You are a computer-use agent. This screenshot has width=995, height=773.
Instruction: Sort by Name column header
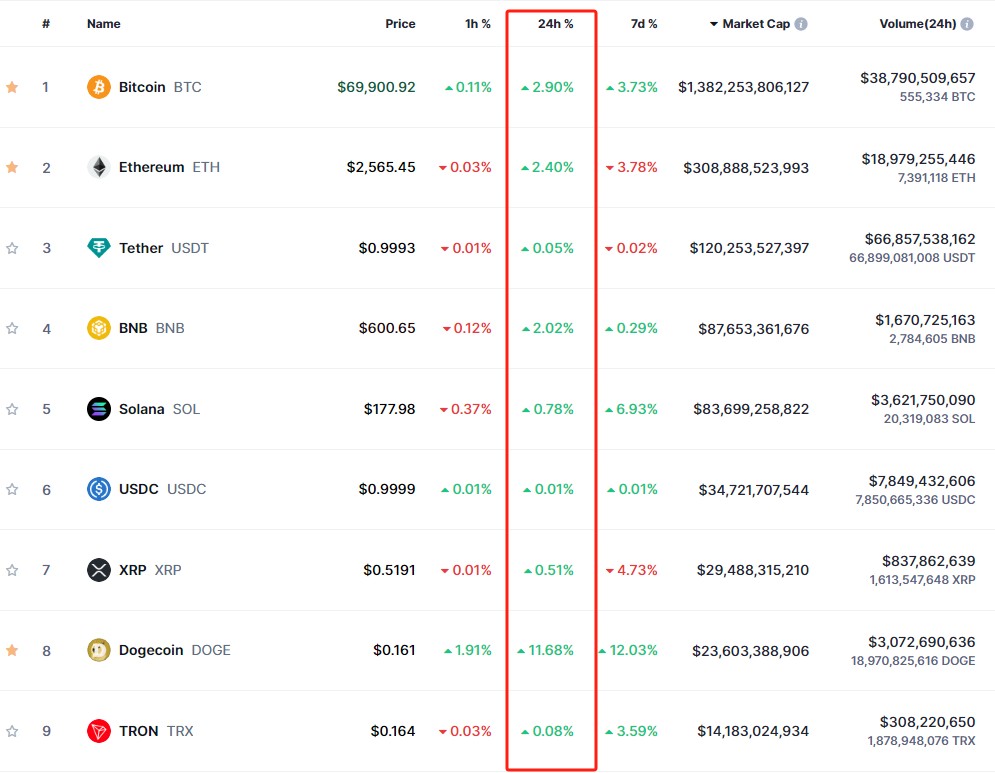tap(103, 24)
